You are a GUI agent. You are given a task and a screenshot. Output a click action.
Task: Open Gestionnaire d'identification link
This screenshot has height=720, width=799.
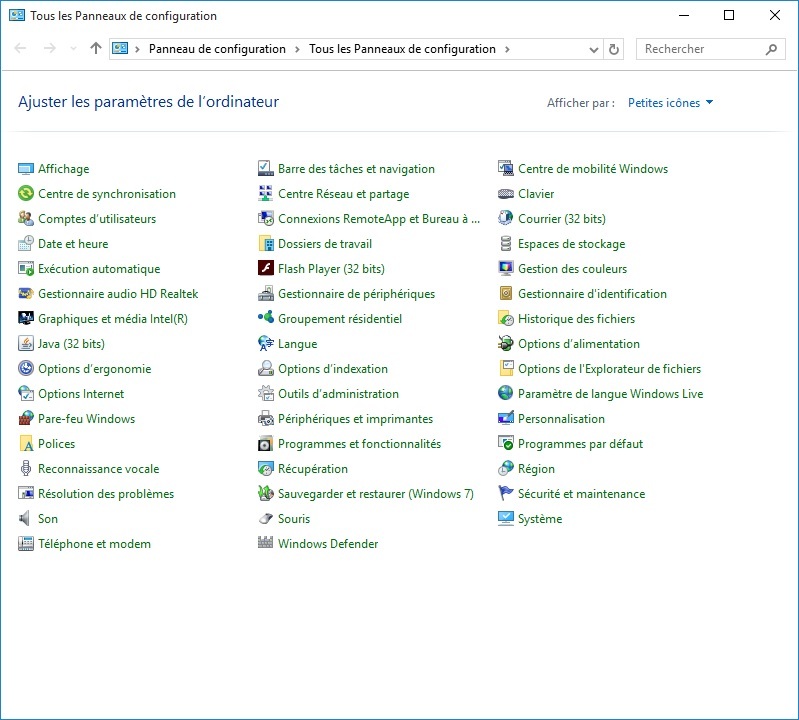click(592, 294)
